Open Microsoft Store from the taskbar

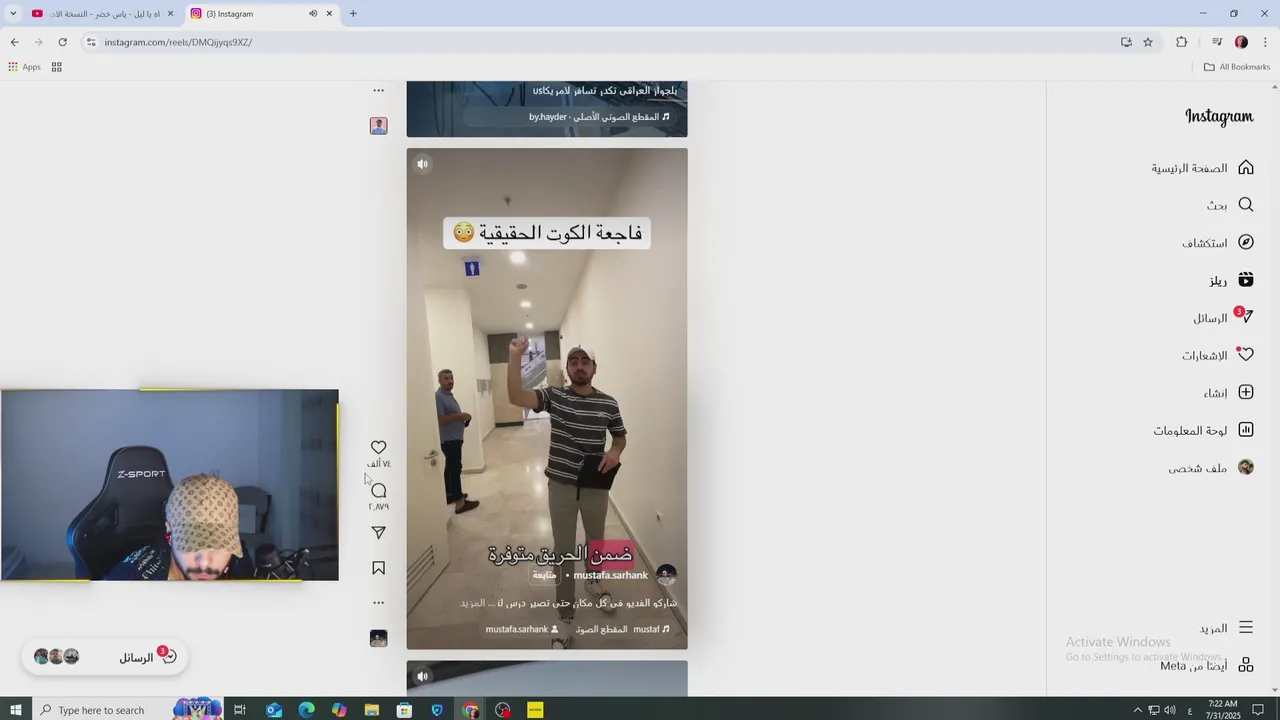click(404, 710)
